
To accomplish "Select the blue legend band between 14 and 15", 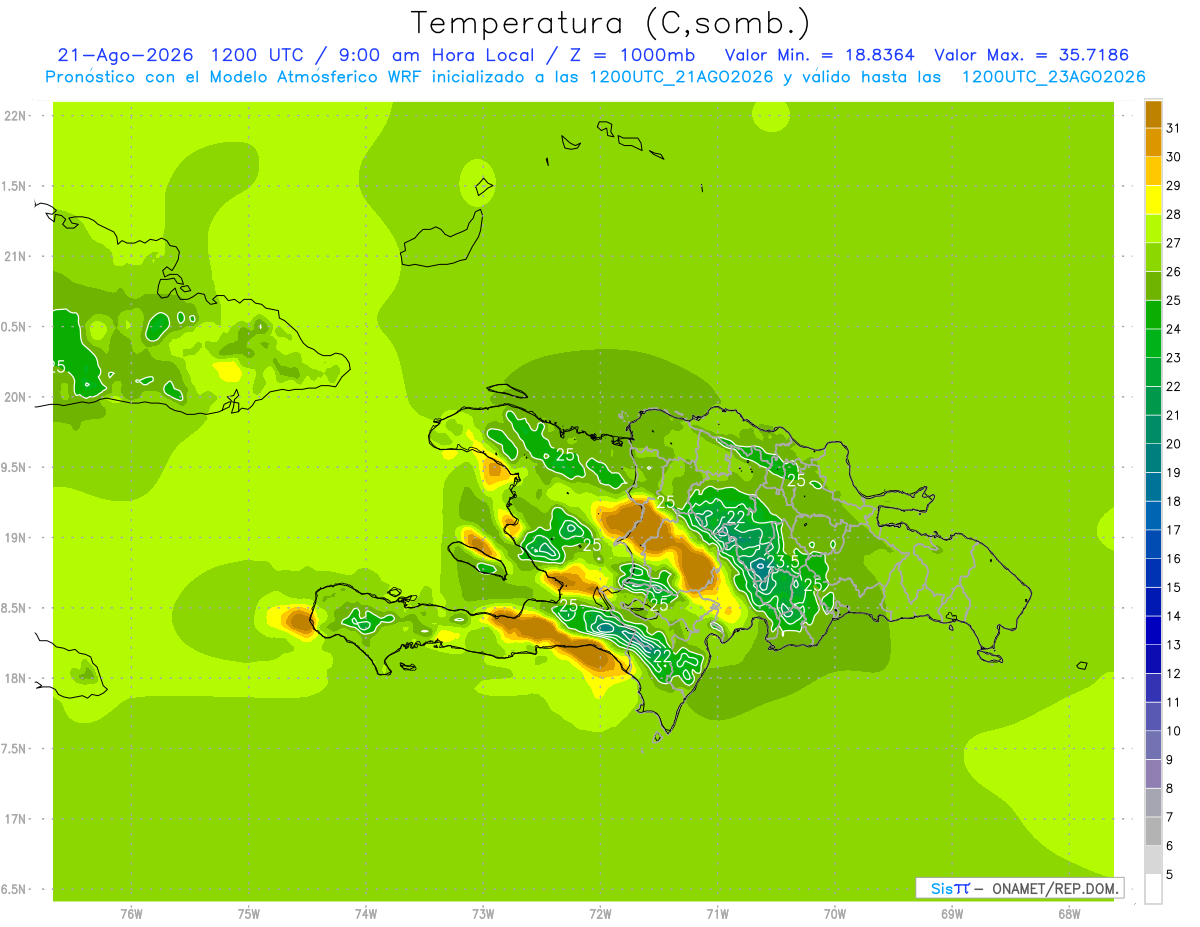I will pos(1153,601).
